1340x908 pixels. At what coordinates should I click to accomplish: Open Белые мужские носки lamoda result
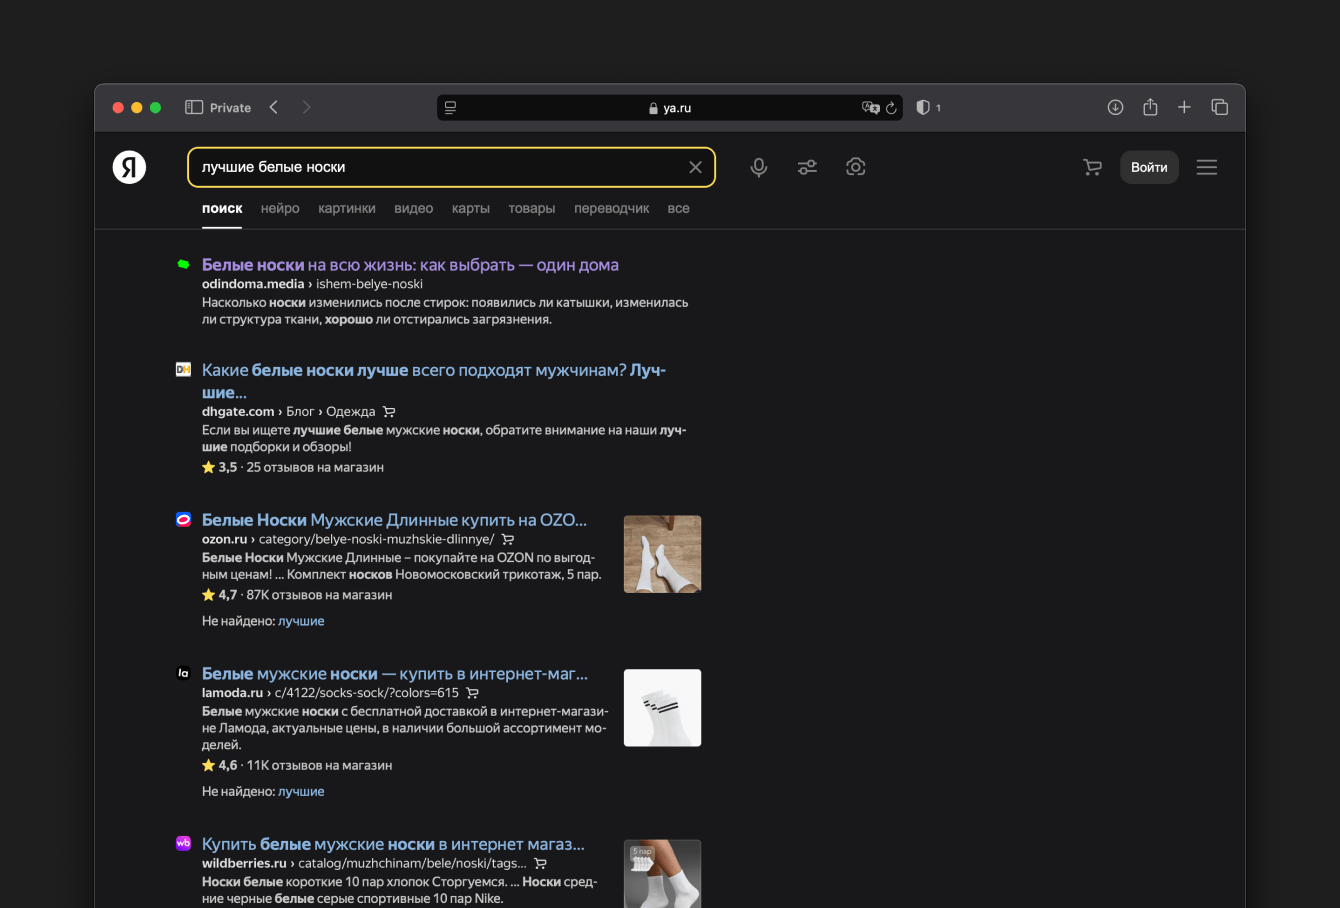[x=395, y=674]
